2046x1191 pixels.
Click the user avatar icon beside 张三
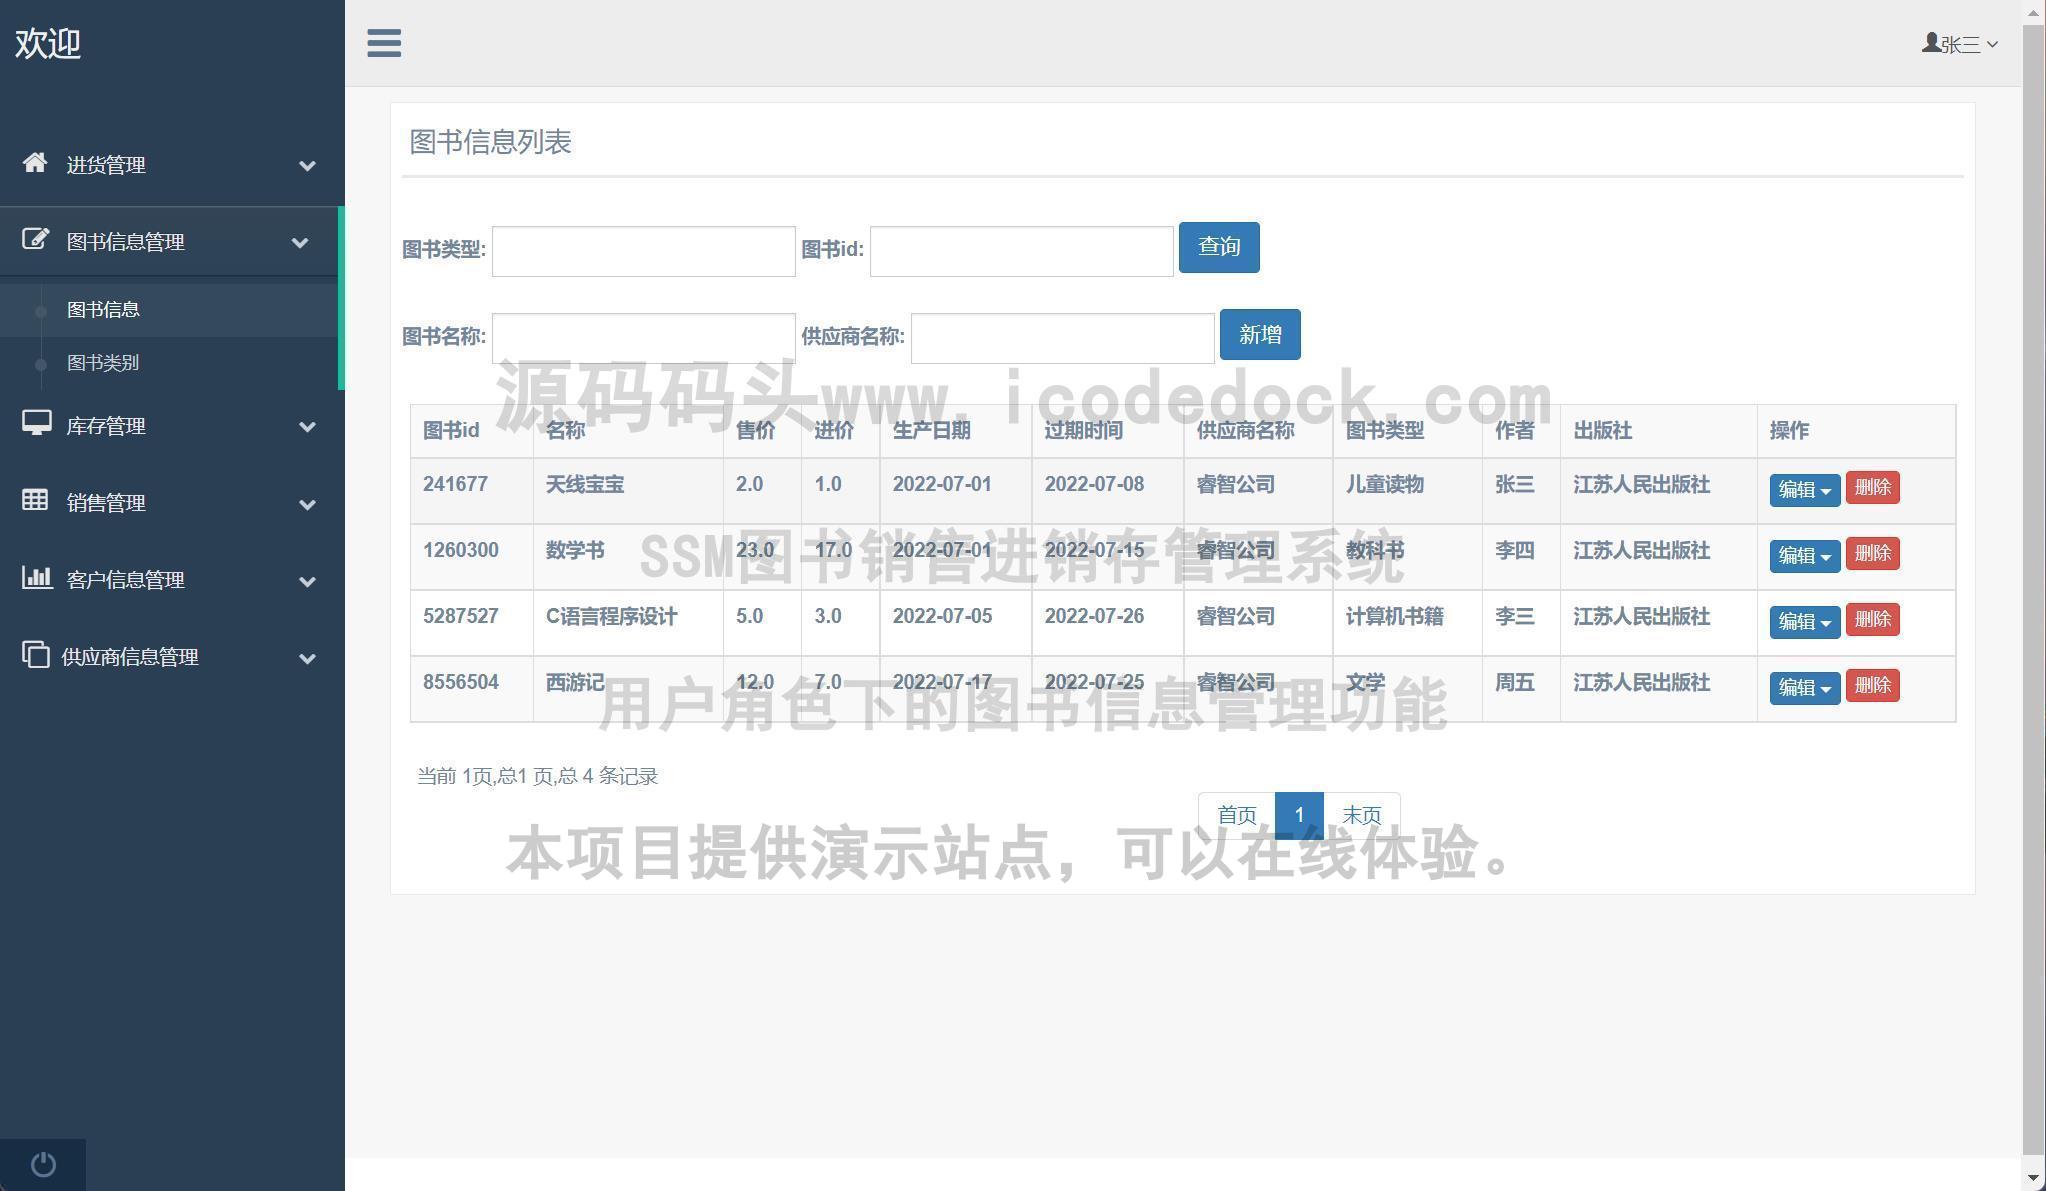pyautogui.click(x=1930, y=43)
